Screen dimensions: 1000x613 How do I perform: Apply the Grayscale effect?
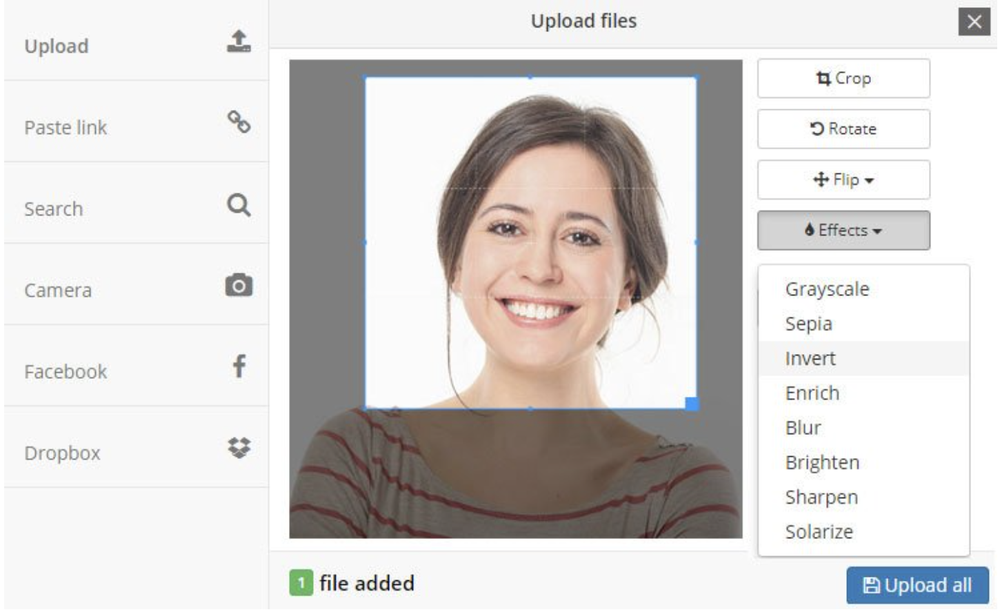[x=864, y=289]
